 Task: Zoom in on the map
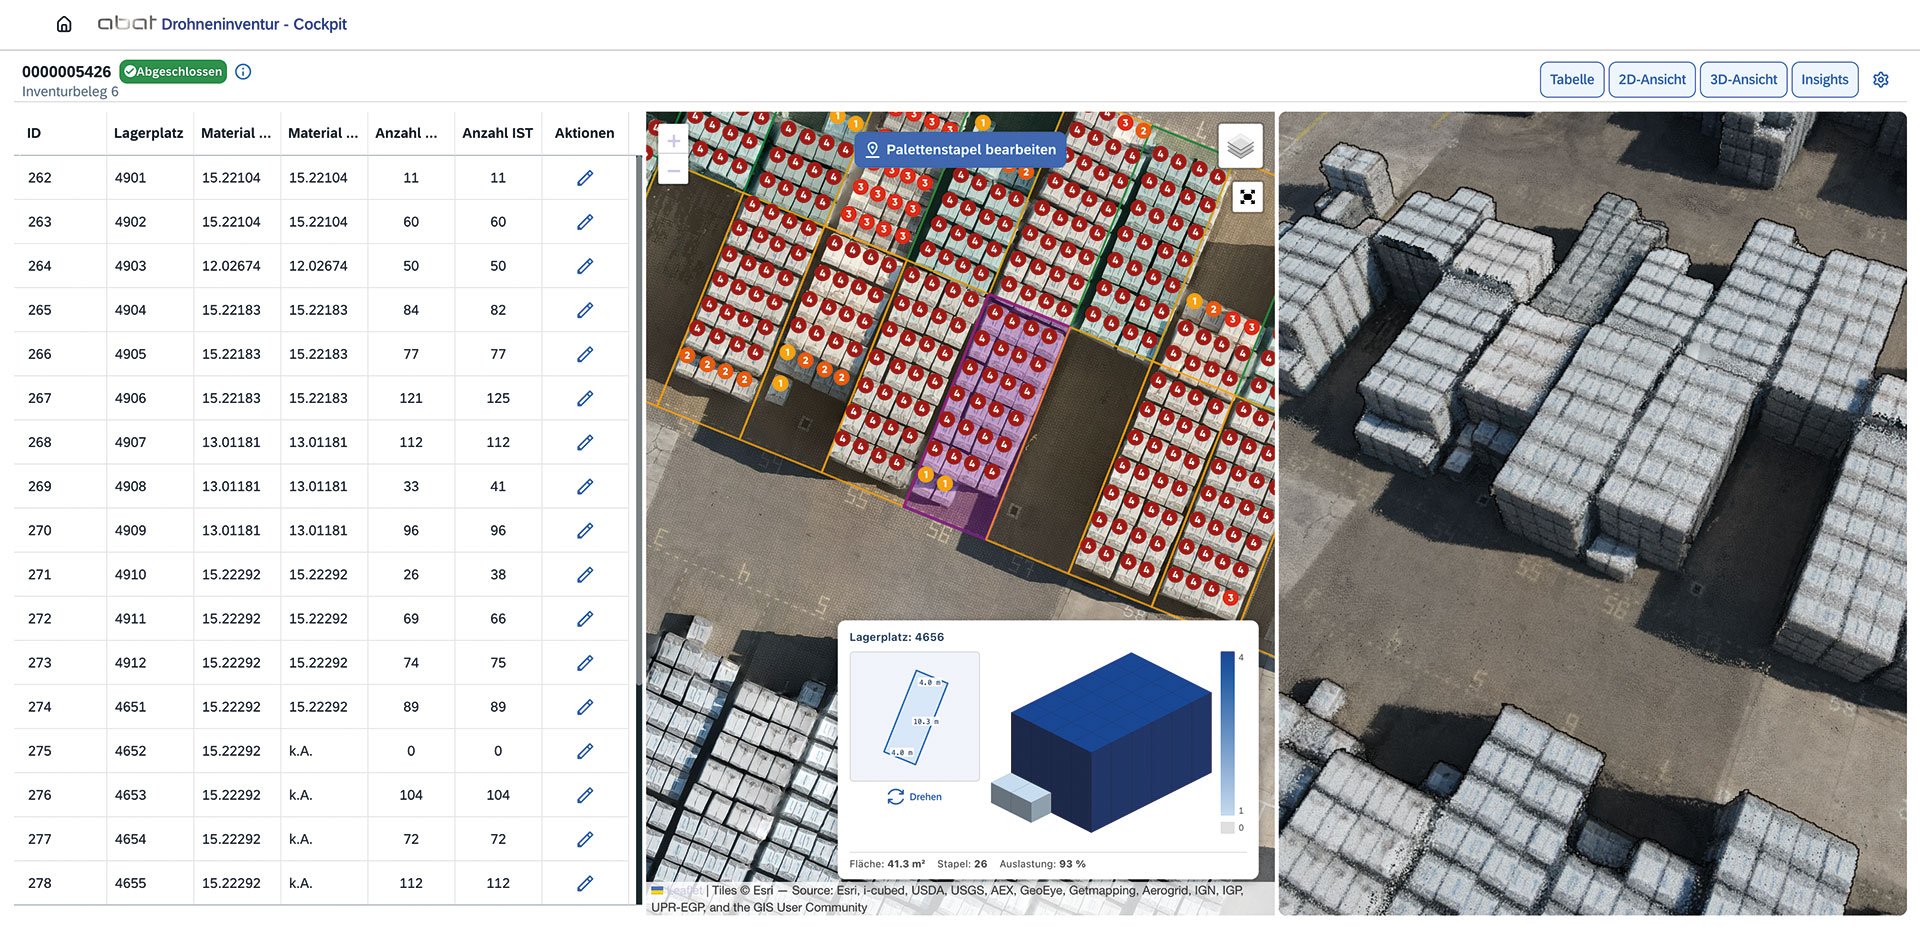(x=673, y=141)
